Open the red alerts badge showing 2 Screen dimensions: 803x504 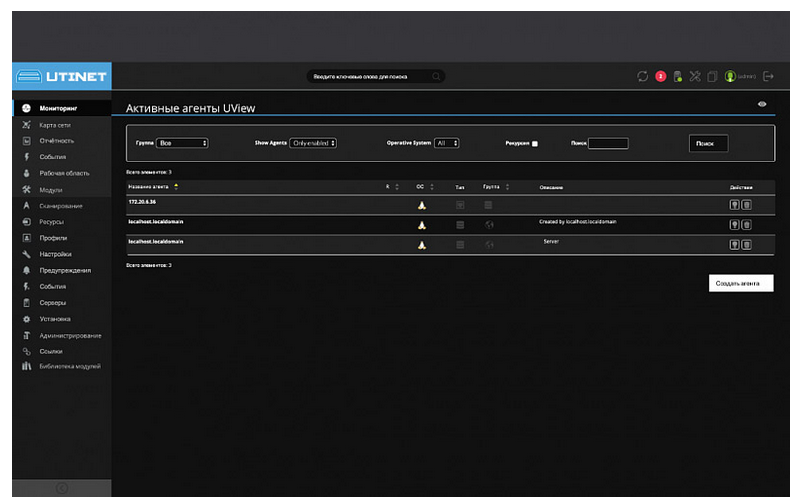click(x=661, y=76)
